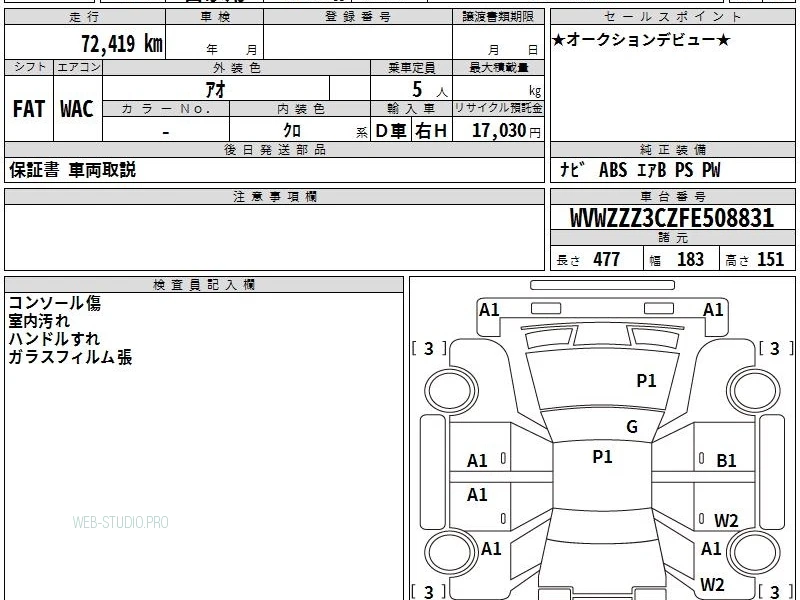Image resolution: width=800 pixels, height=600 pixels.
Task: Select the 検査員記入欄 header
Action: pos(204,285)
